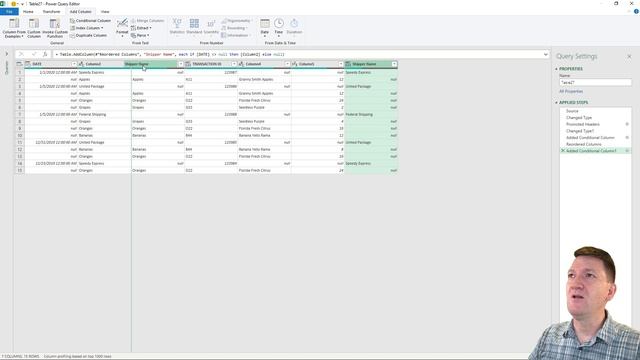This screenshot has height=360, width=640.
Task: Select row number 7
Action: coord(19,114)
